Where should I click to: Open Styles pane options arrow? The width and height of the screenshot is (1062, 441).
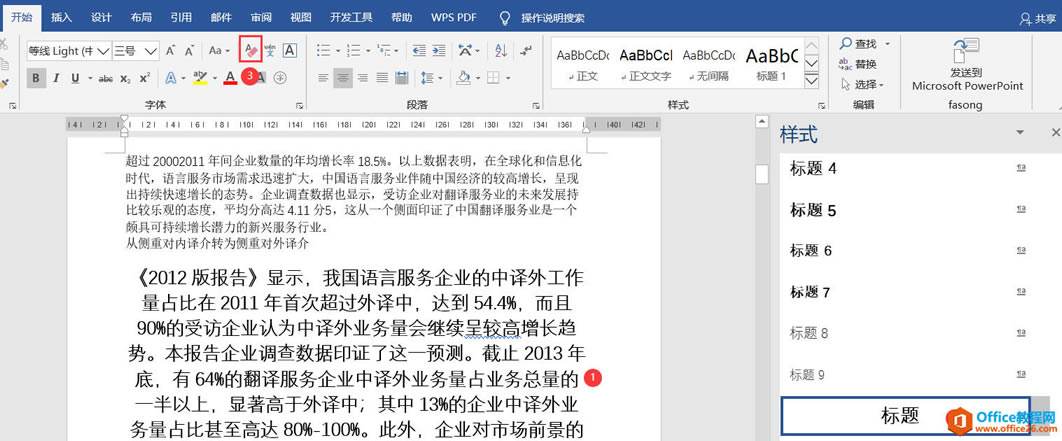1020,133
